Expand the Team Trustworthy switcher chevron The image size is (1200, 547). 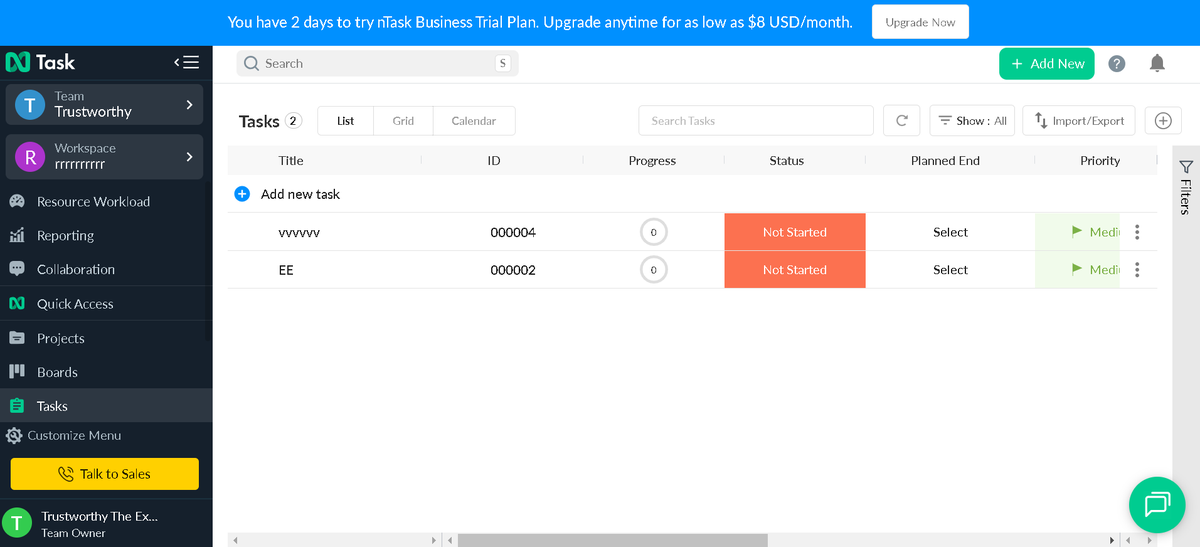(190, 104)
